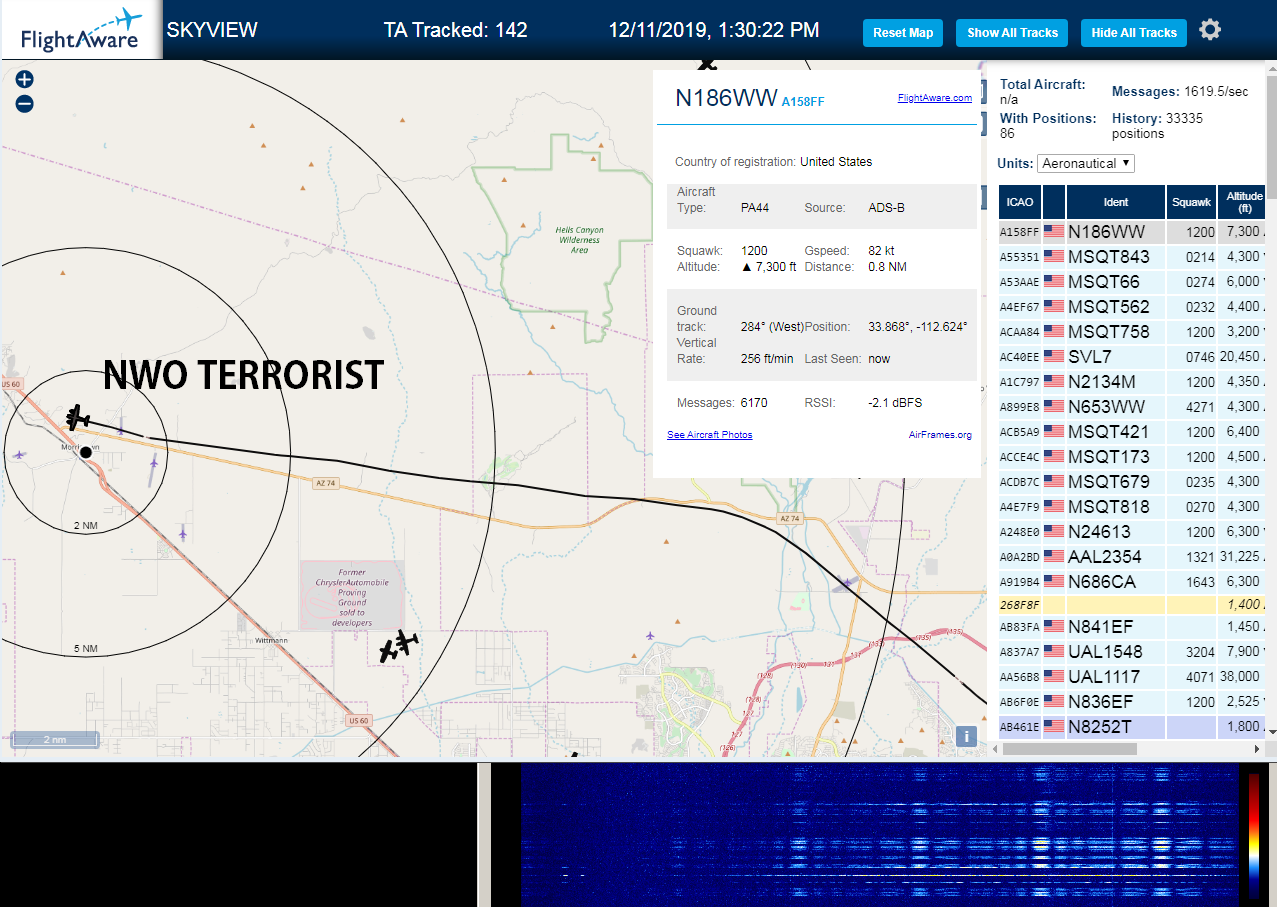Open the FlightAware.com link in aircraft panel
This screenshot has width=1277, height=907.
coord(935,98)
